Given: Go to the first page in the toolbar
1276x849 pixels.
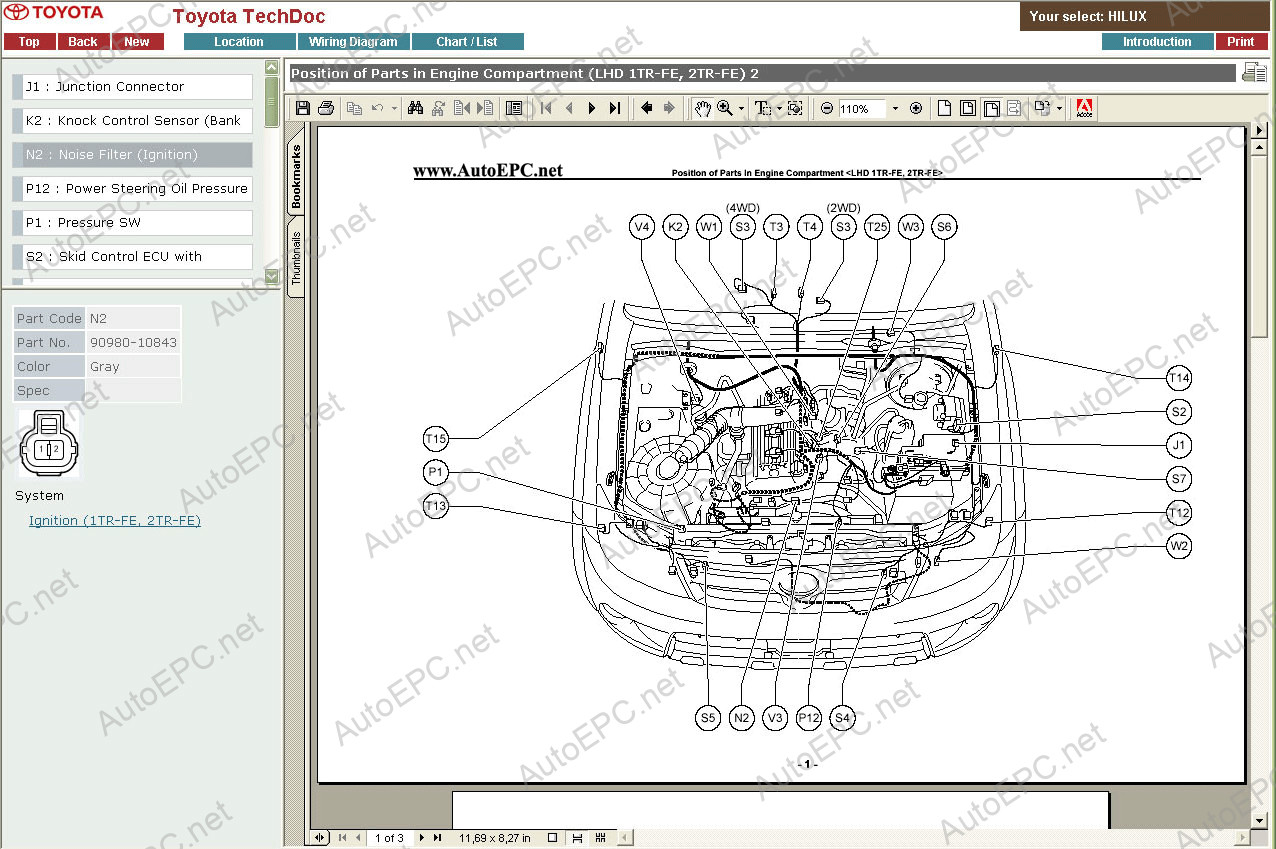Looking at the screenshot, I should pos(546,108).
